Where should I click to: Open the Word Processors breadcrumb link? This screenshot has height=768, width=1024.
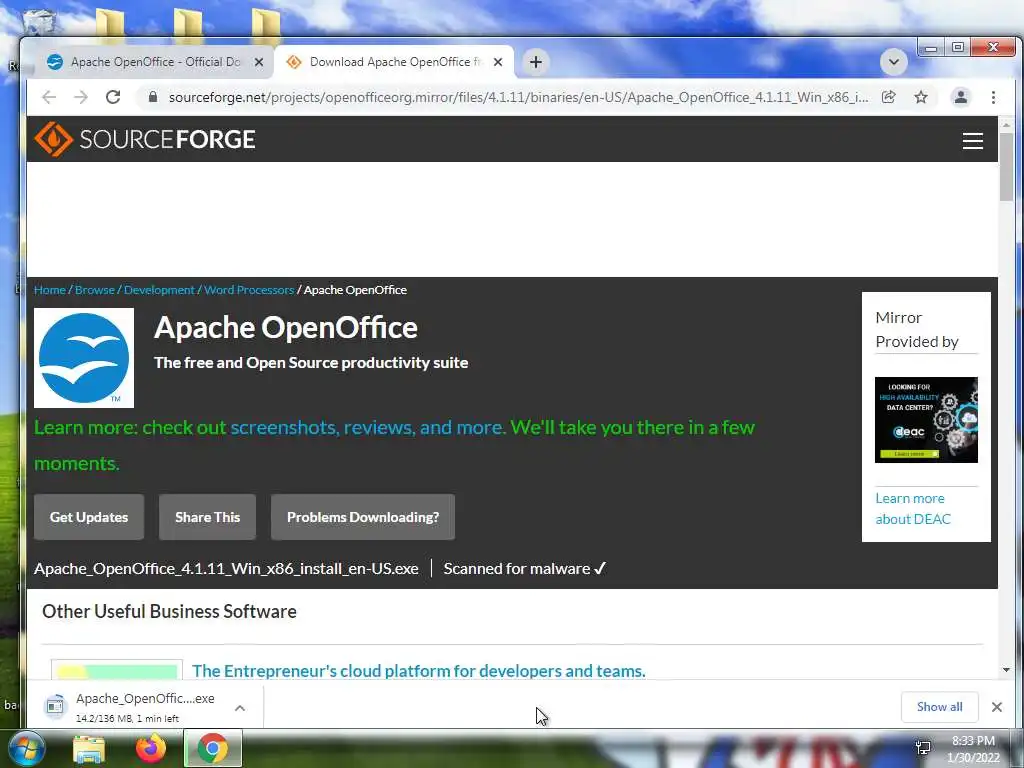[249, 290]
